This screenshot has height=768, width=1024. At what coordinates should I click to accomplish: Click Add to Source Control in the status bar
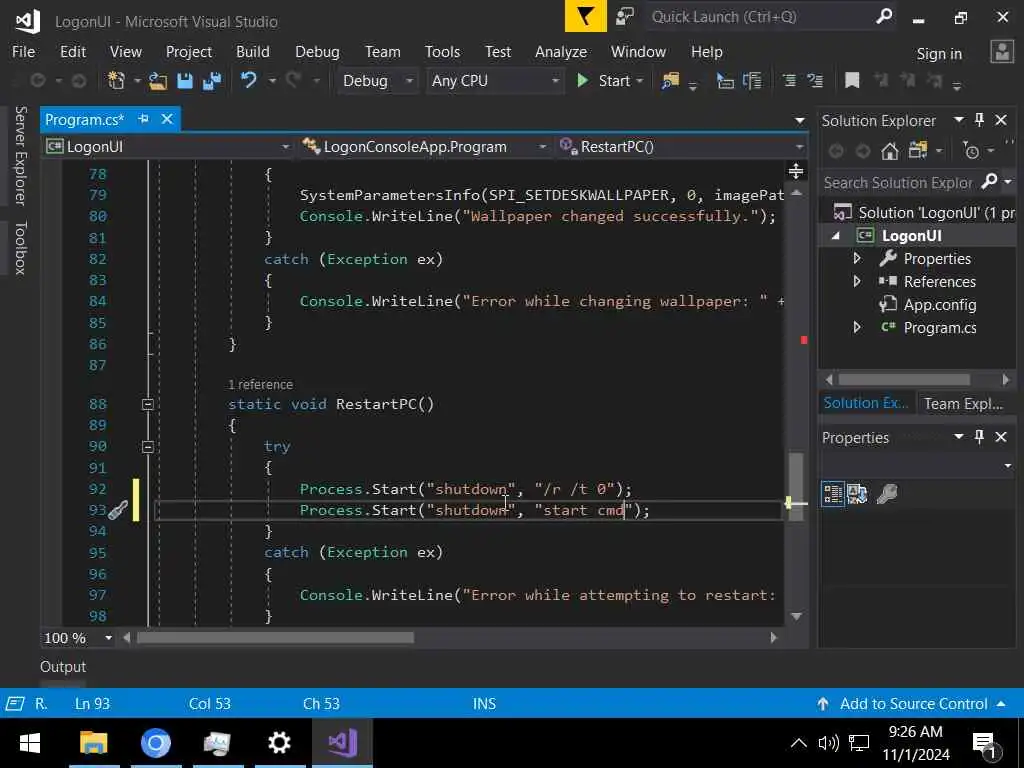coord(913,703)
